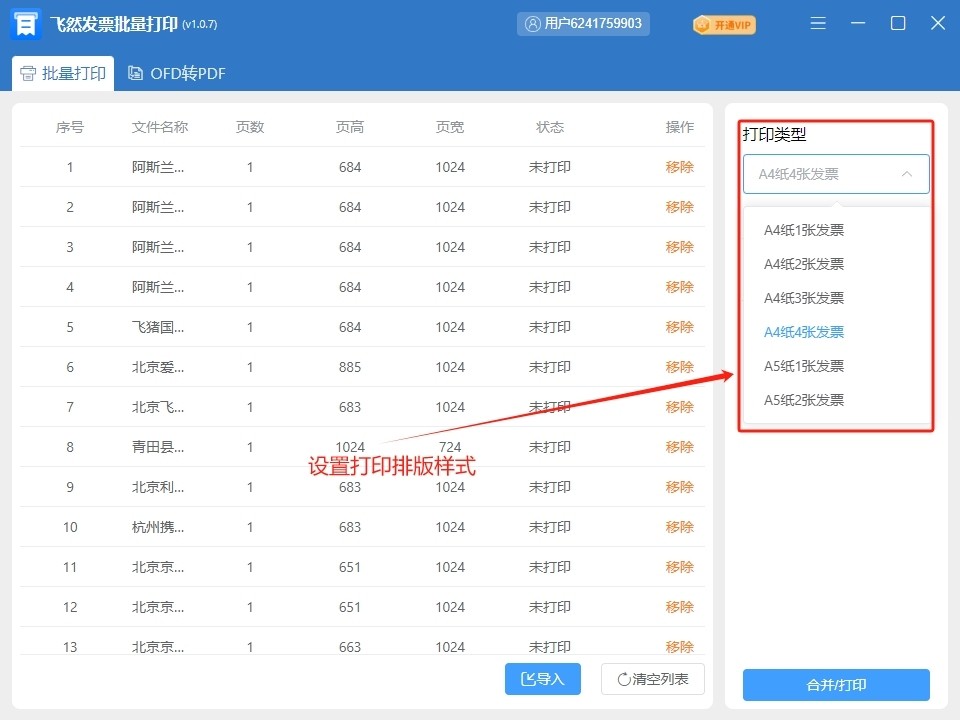Viewport: 960px width, 720px height.
Task: Switch to the 批量打印 tab
Action: (60, 73)
